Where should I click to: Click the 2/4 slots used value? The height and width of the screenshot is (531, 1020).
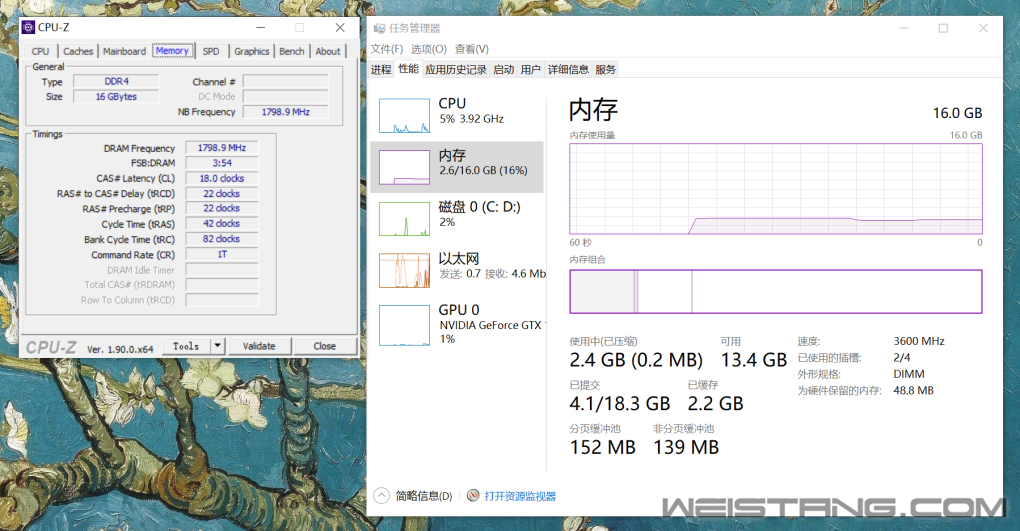click(902, 357)
